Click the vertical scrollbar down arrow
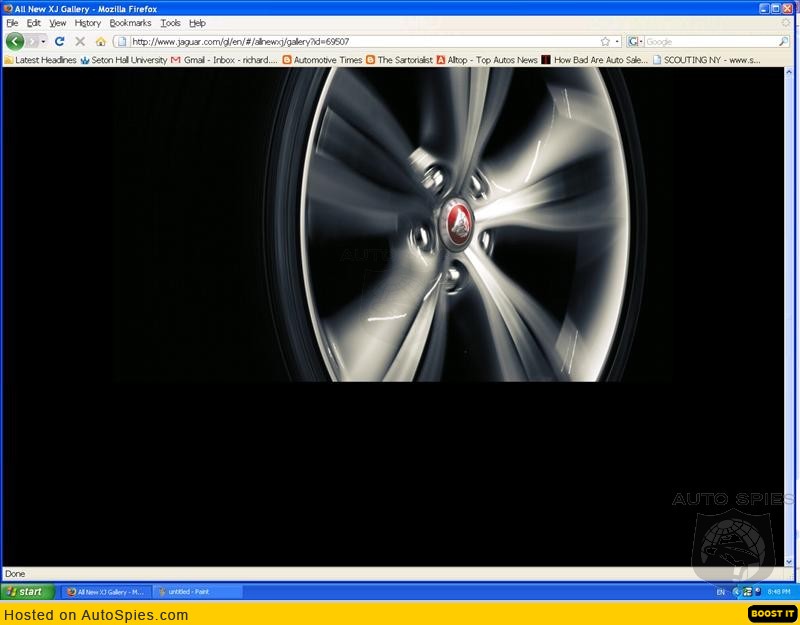 tap(789, 561)
